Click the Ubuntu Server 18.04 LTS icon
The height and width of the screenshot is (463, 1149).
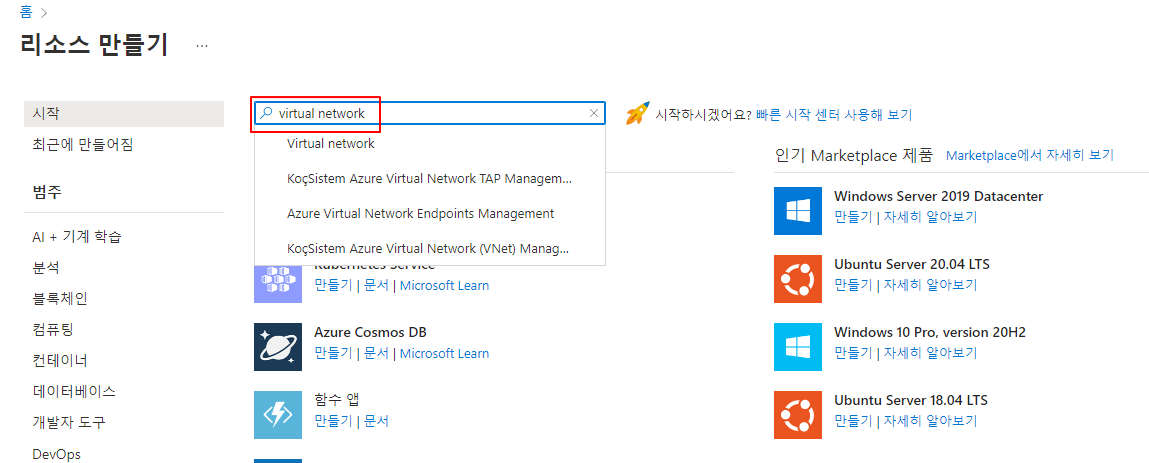pyautogui.click(x=797, y=415)
